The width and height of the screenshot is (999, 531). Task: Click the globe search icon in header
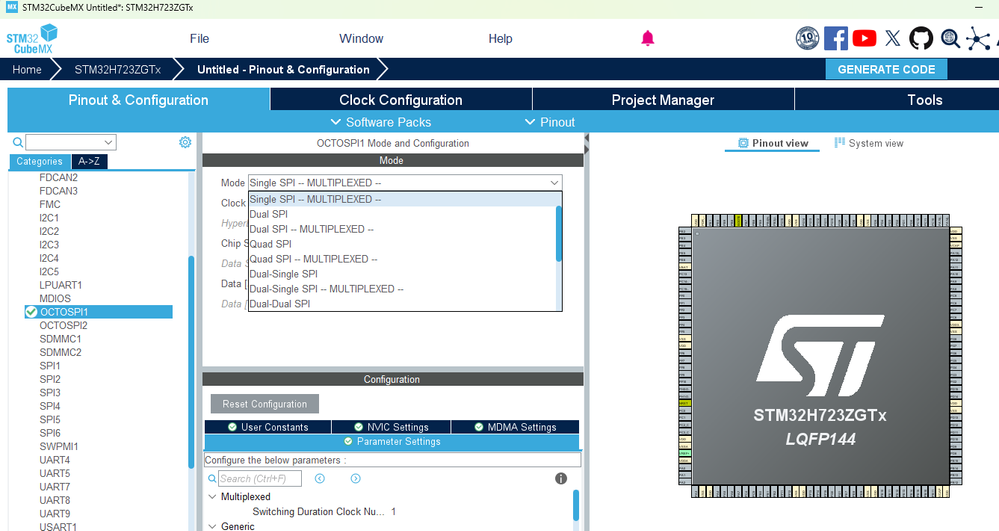point(950,38)
